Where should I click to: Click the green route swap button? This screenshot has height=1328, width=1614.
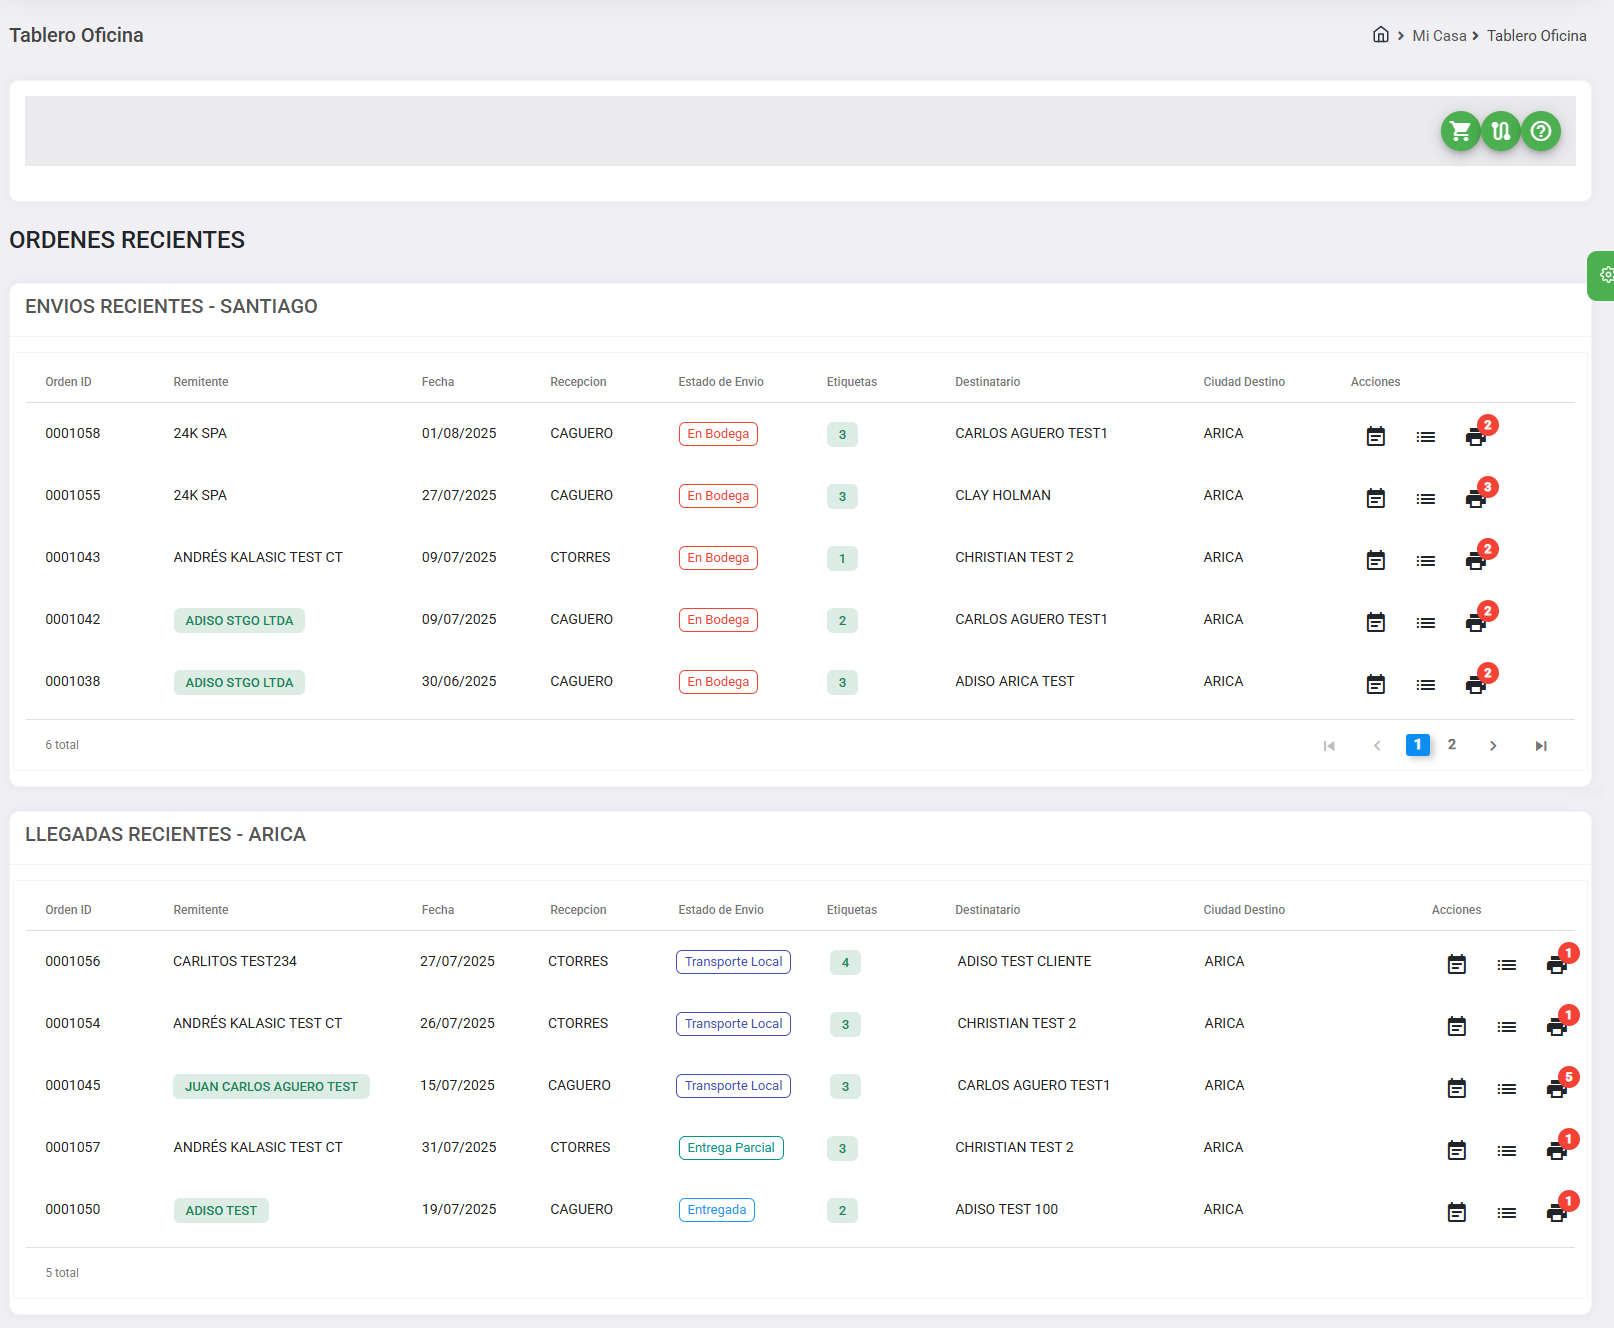1500,131
